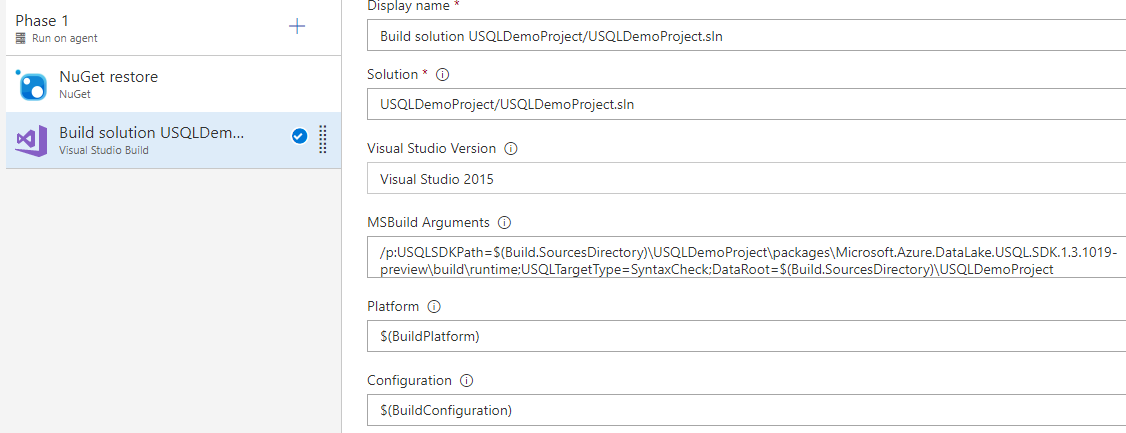
Task: Open info tooltip for MSBuild Arguments
Action: point(504,223)
